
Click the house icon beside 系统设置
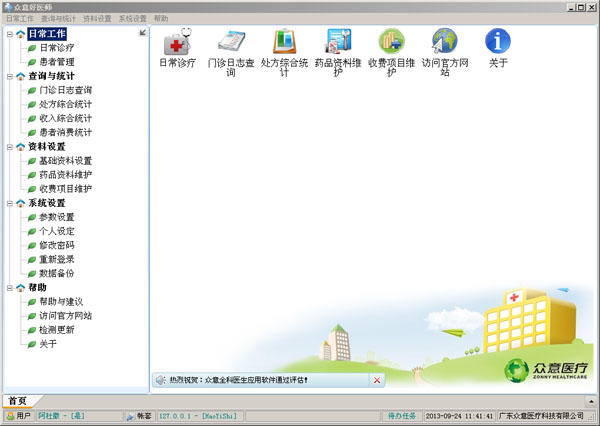(x=21, y=203)
